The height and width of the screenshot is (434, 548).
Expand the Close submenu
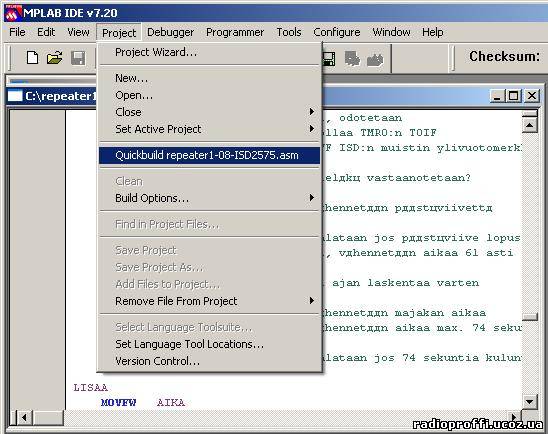tap(209, 112)
